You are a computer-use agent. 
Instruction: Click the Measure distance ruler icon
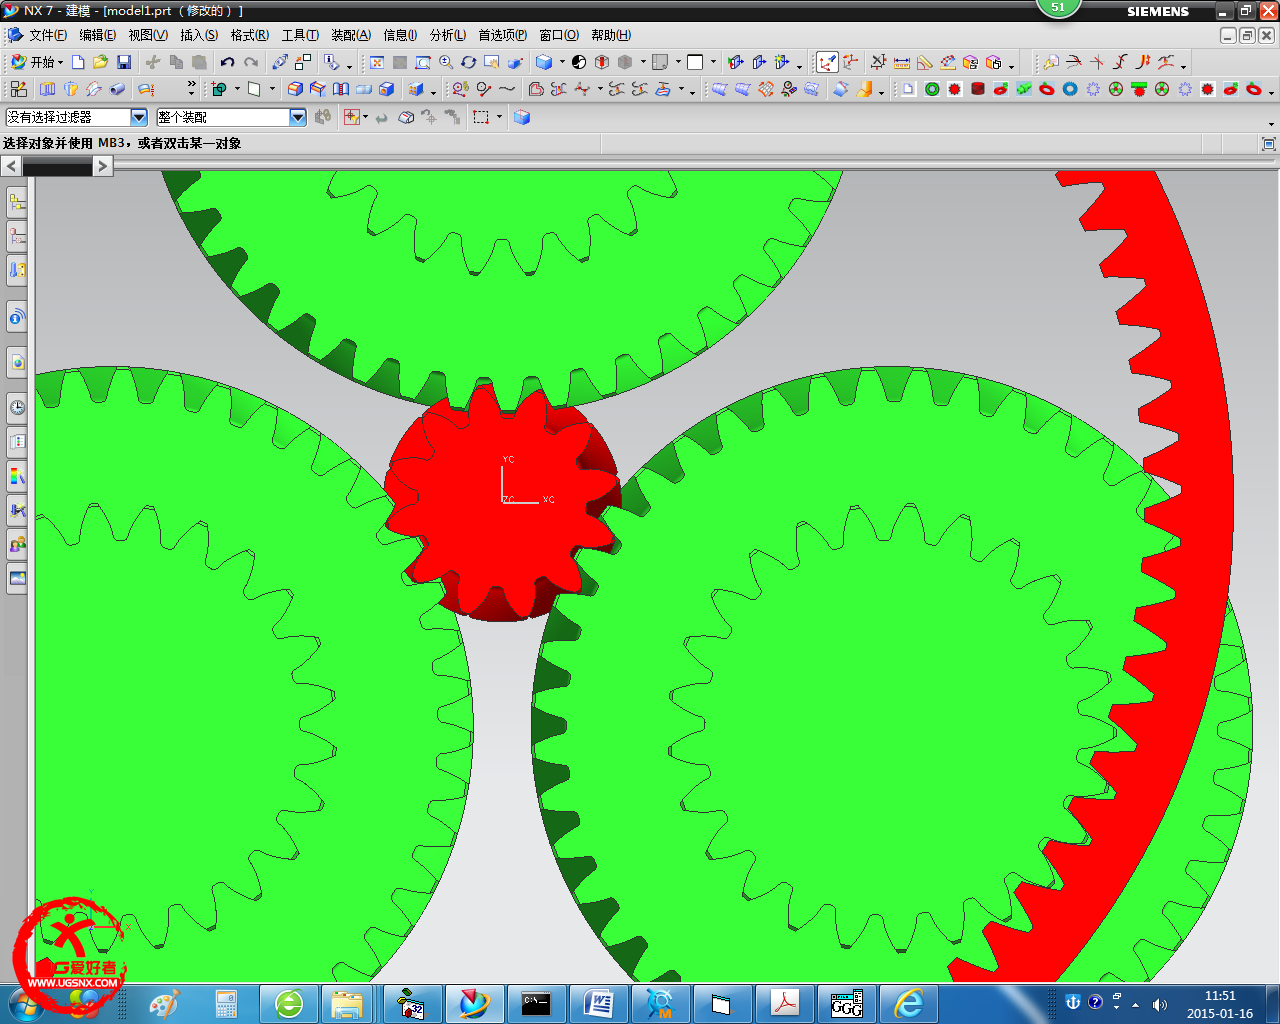[x=902, y=62]
